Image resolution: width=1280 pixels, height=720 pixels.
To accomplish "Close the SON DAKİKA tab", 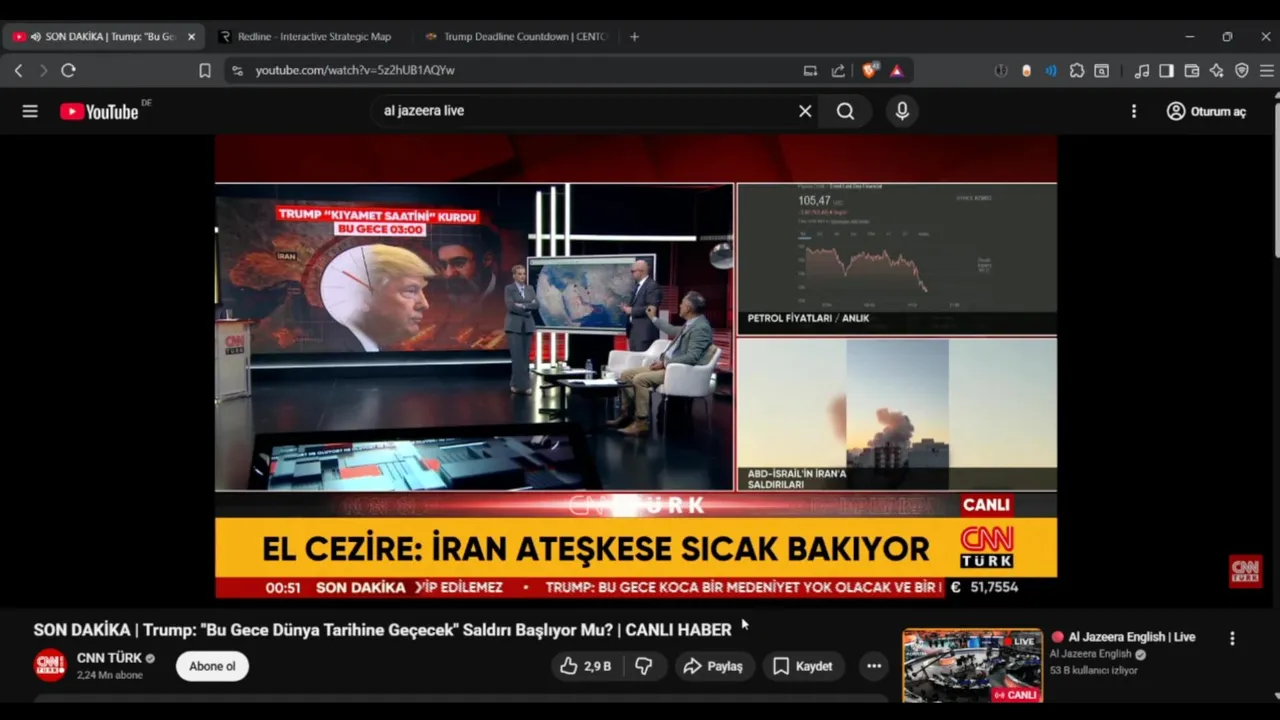I will tap(191, 36).
